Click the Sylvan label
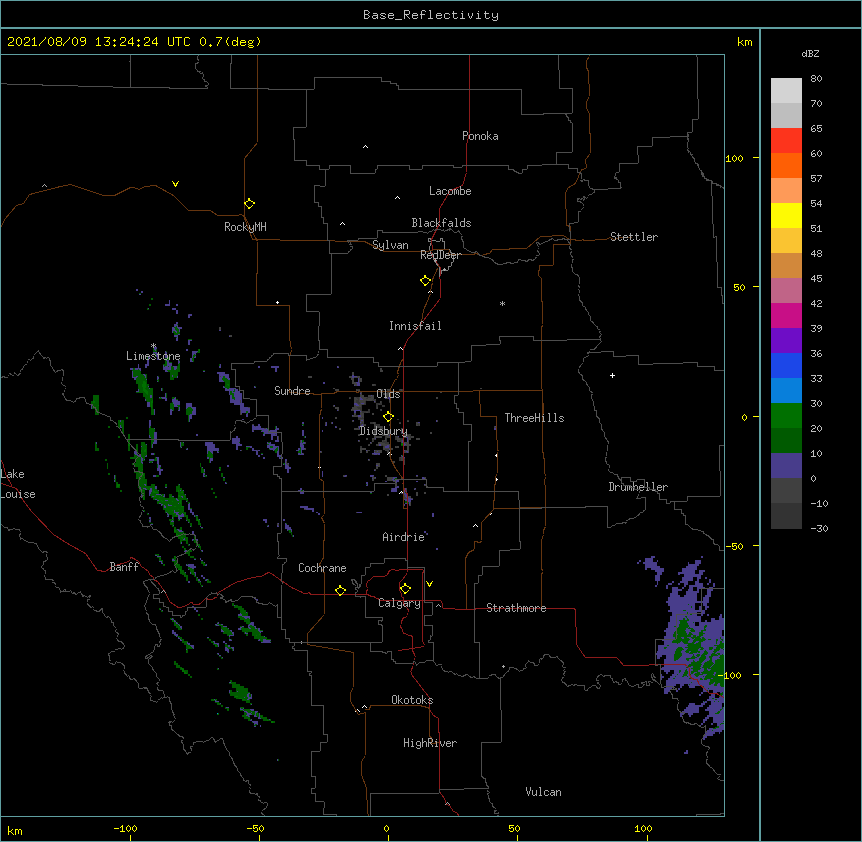Image resolution: width=862 pixels, height=842 pixels. pyautogui.click(x=390, y=245)
